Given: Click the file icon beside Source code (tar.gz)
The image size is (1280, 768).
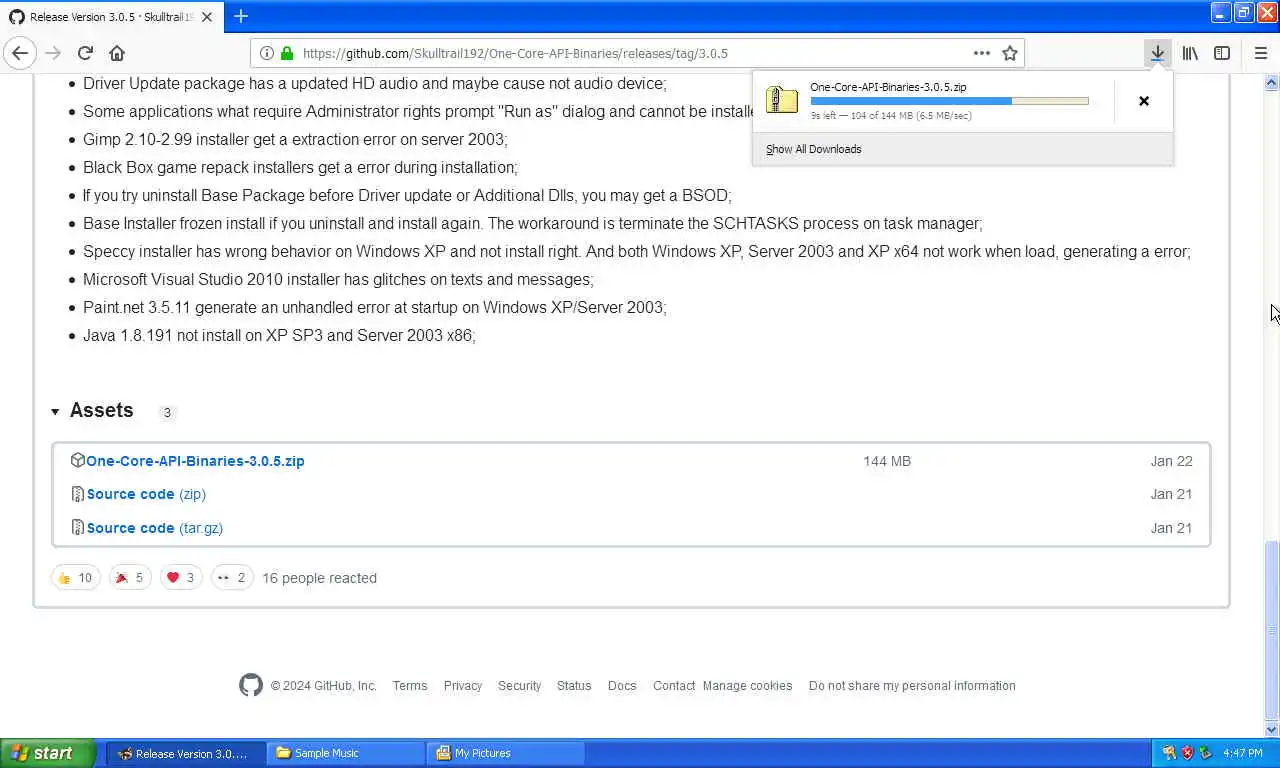Looking at the screenshot, I should click(x=78, y=527).
